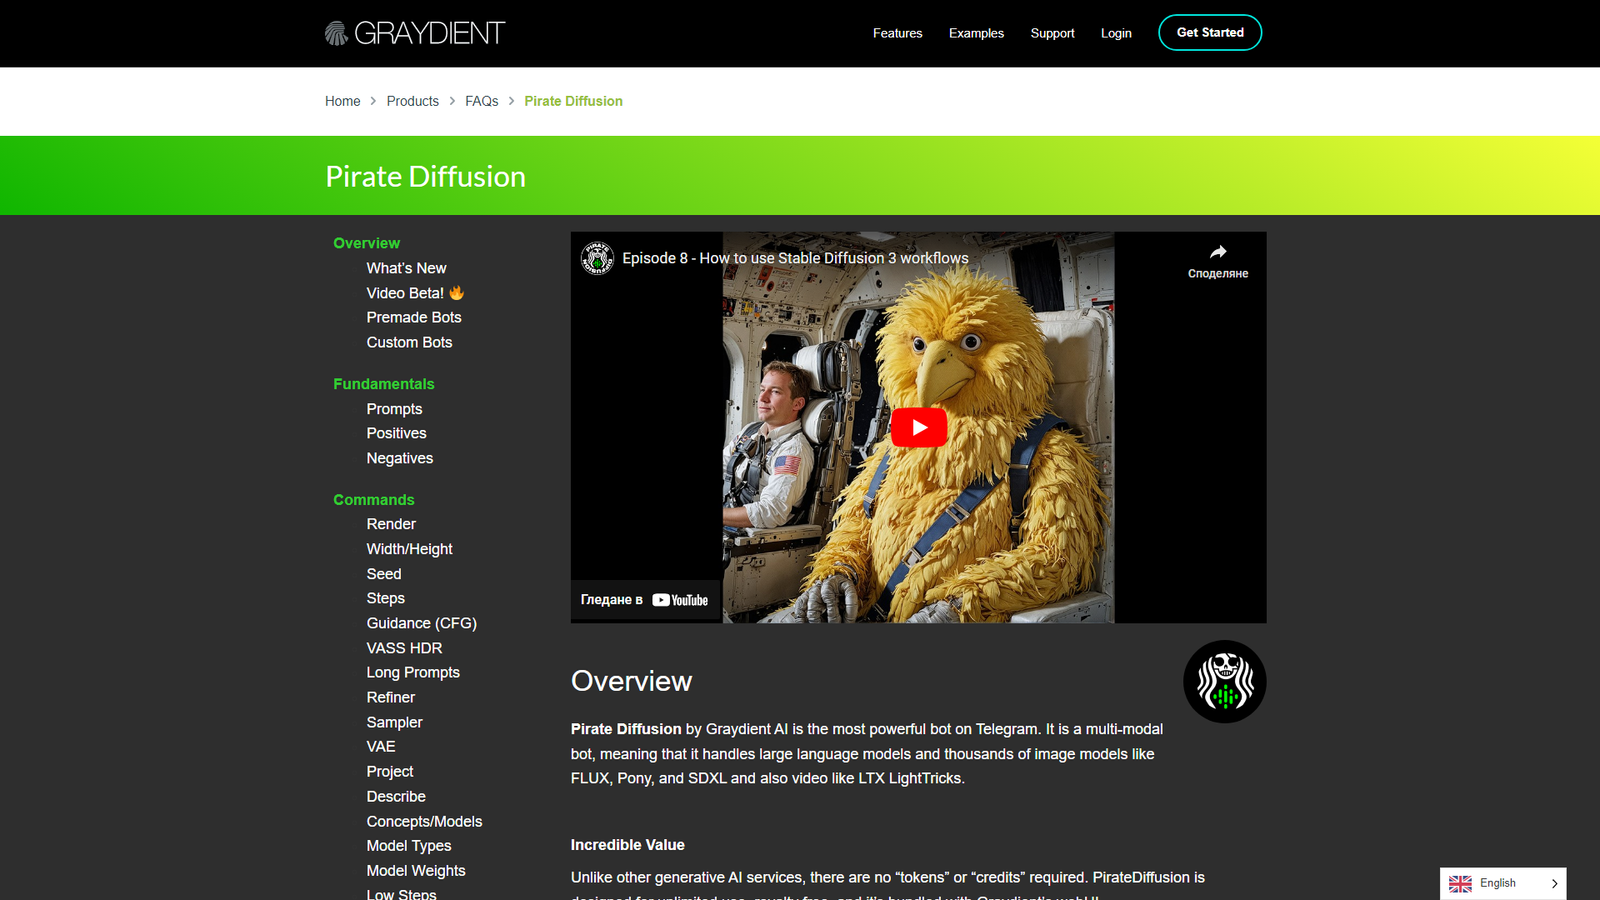The image size is (1600, 900).
Task: Click the Pirate Diffusion skull logo
Action: pos(1224,682)
